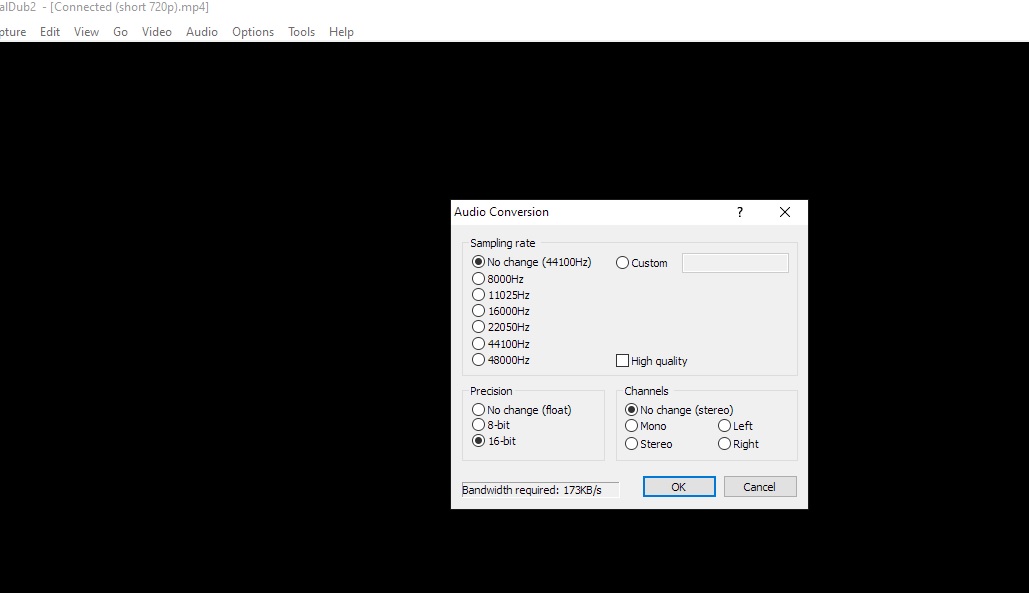The width and height of the screenshot is (1029, 593).
Task: Open the Edit menu
Action: 50,31
